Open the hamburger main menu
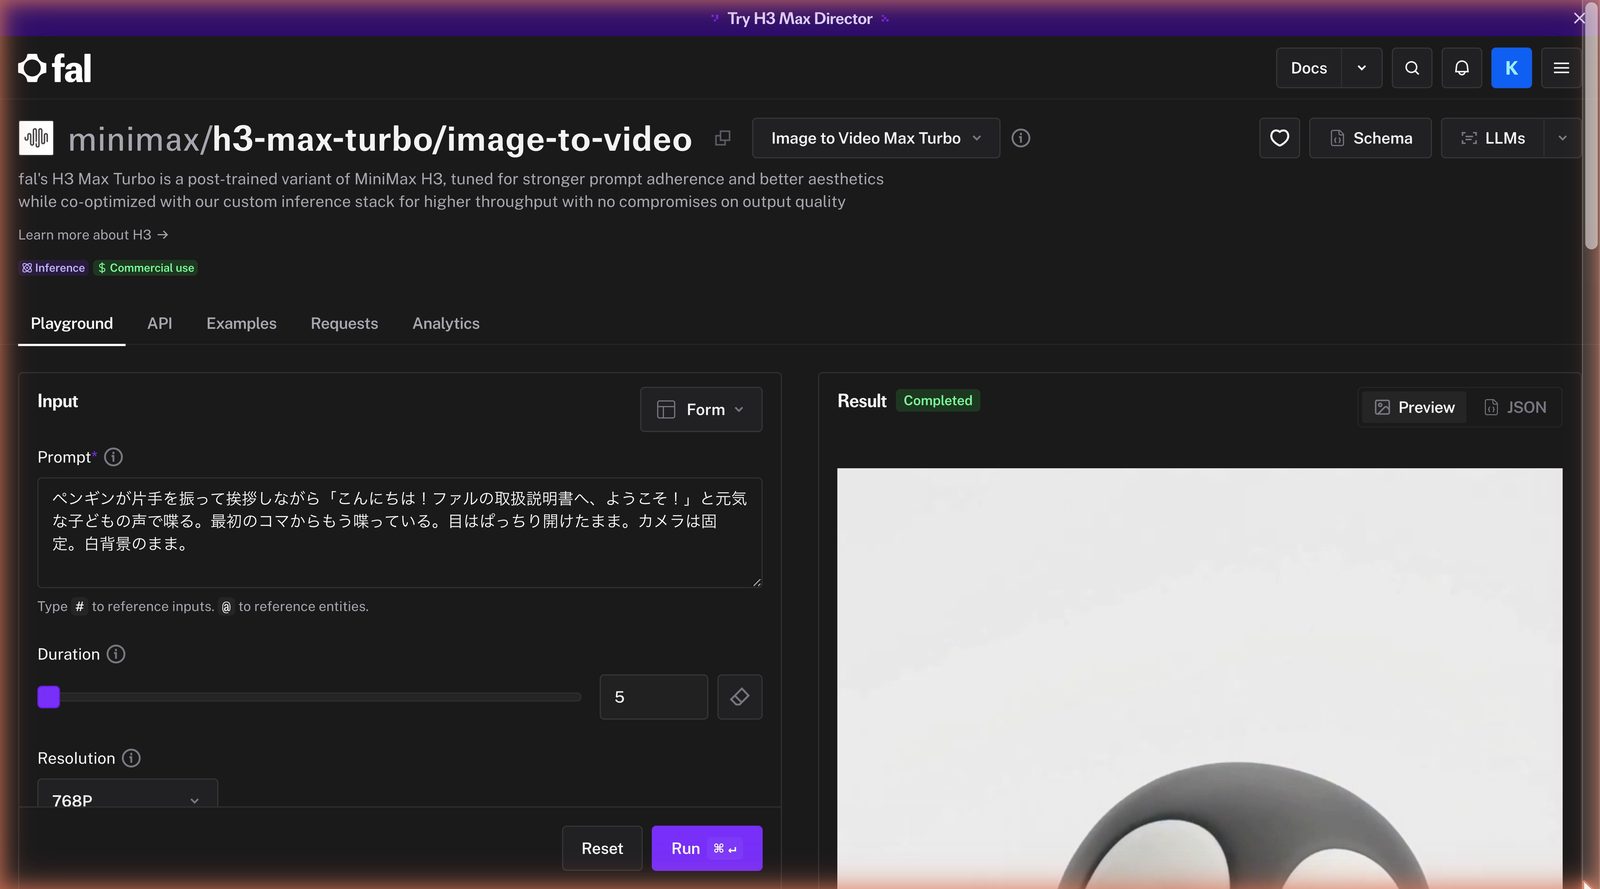Image resolution: width=1600 pixels, height=889 pixels. click(1561, 68)
